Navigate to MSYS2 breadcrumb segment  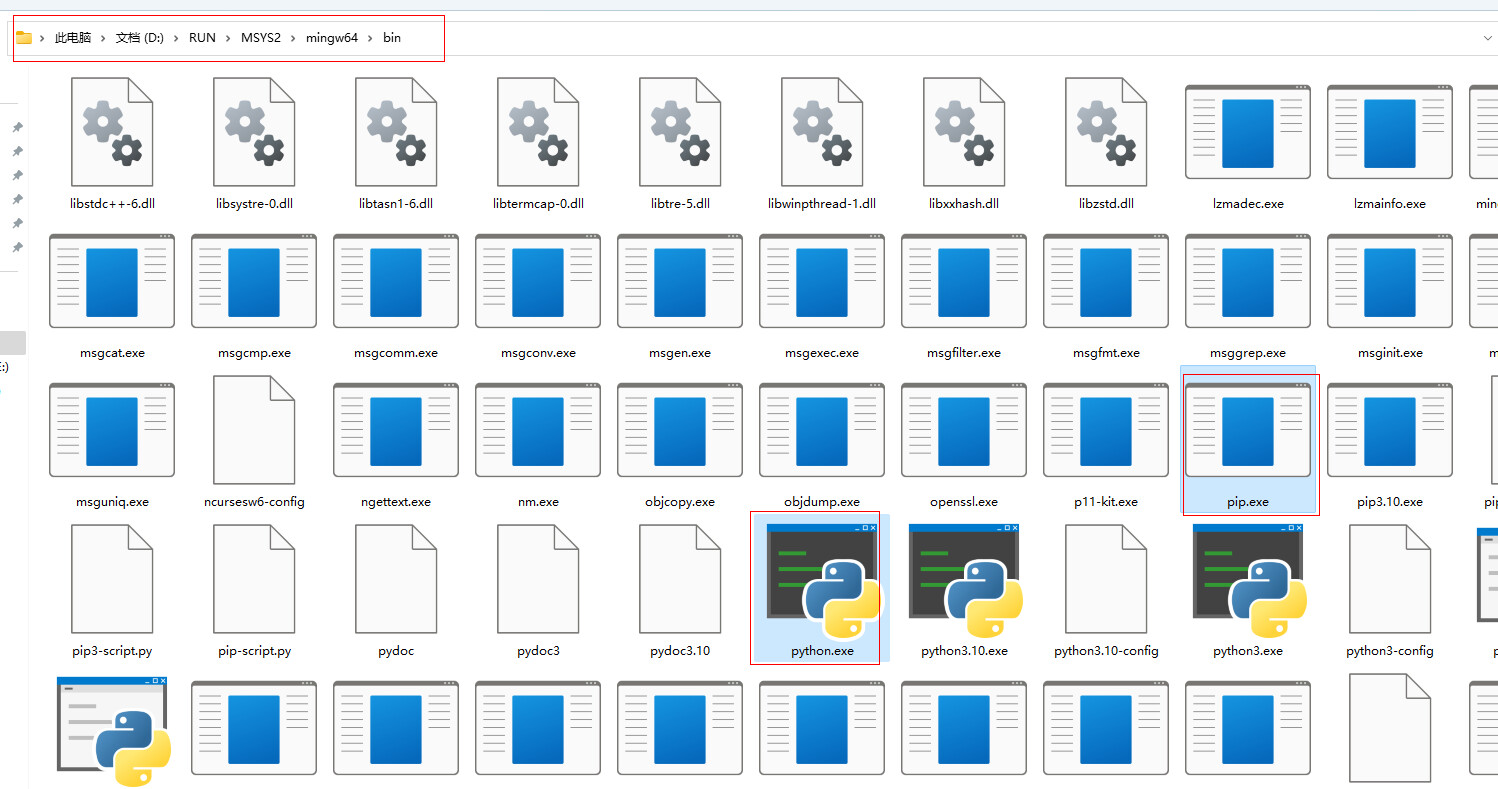(261, 38)
